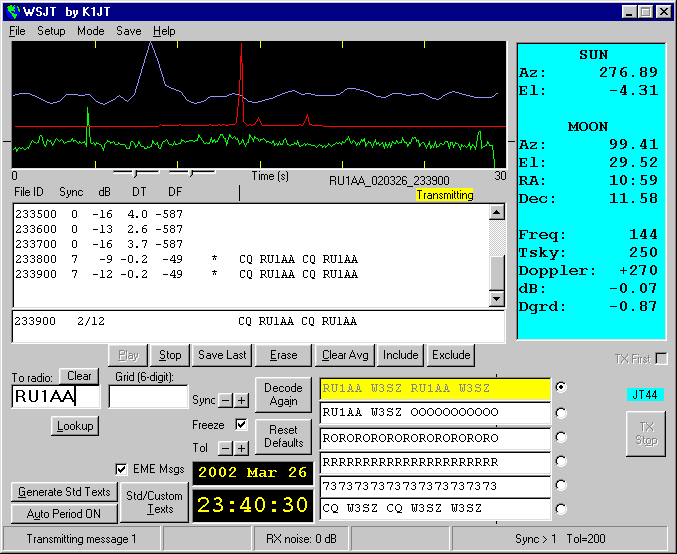This screenshot has width=677, height=554.
Task: Toggle the Freeze checkbox
Action: tap(241, 424)
